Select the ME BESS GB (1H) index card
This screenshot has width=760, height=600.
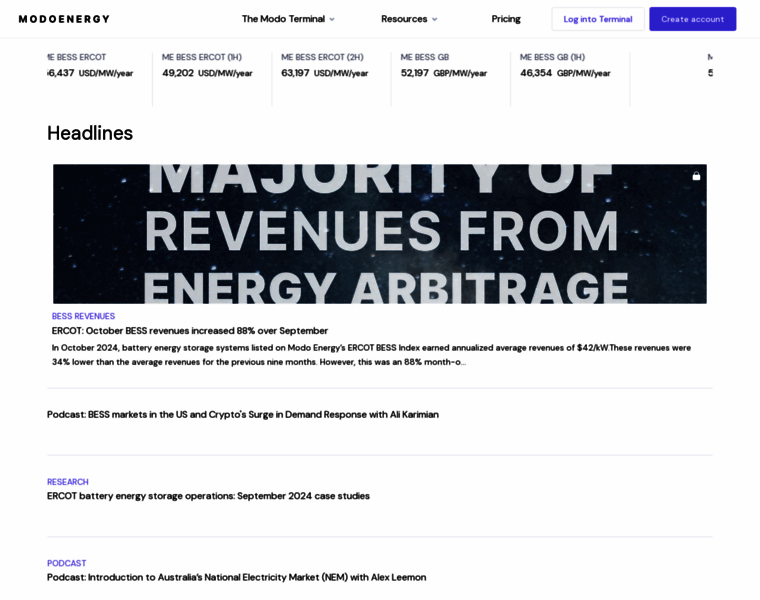click(x=570, y=79)
